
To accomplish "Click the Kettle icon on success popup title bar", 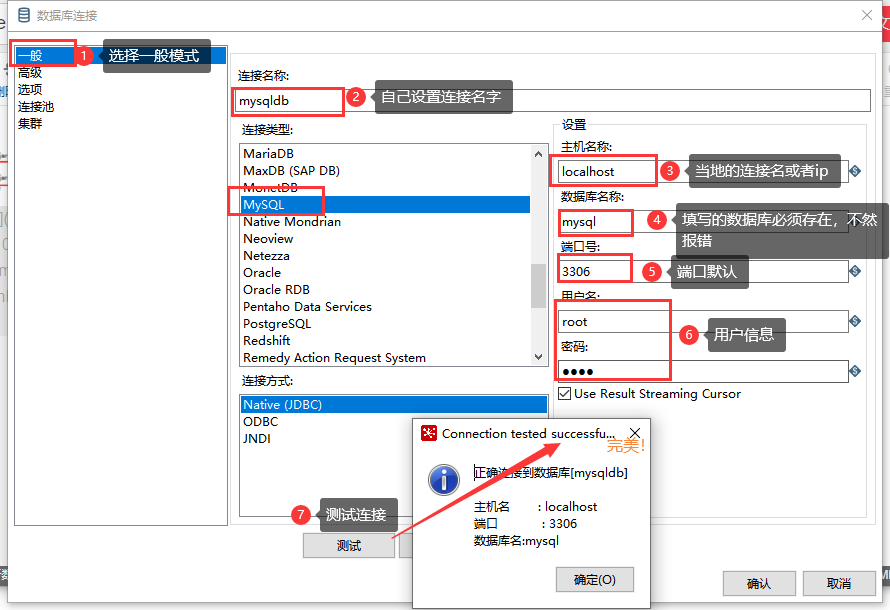I will tap(429, 433).
